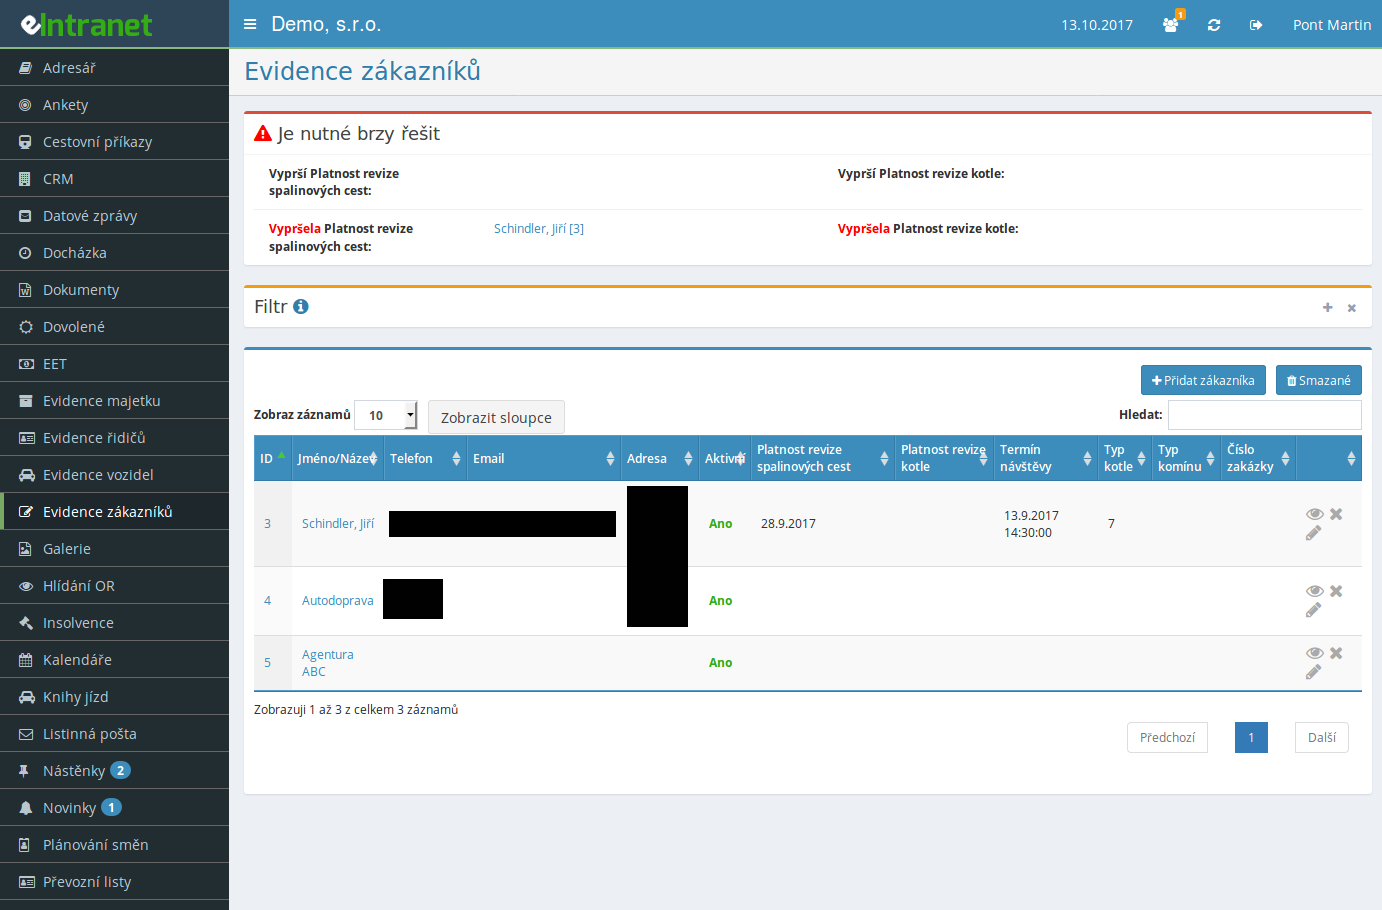Screen dimensions: 1382x910
Task: Click the hamburger menu icon in header
Action: click(250, 24)
